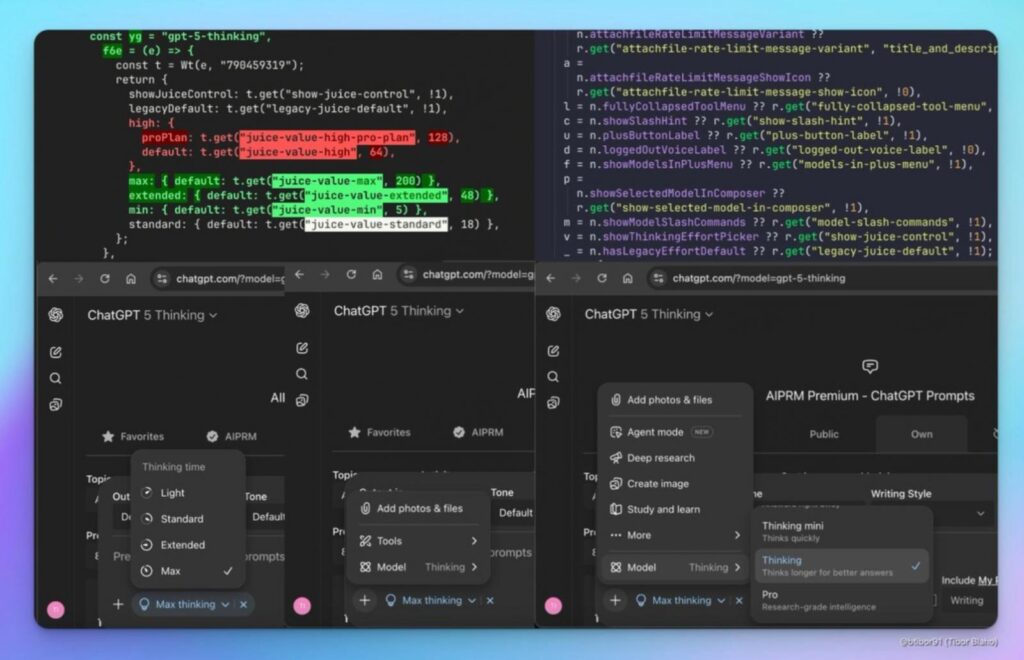The image size is (1024, 660).
Task: Expand the Tools submenu
Action: [x=418, y=541]
